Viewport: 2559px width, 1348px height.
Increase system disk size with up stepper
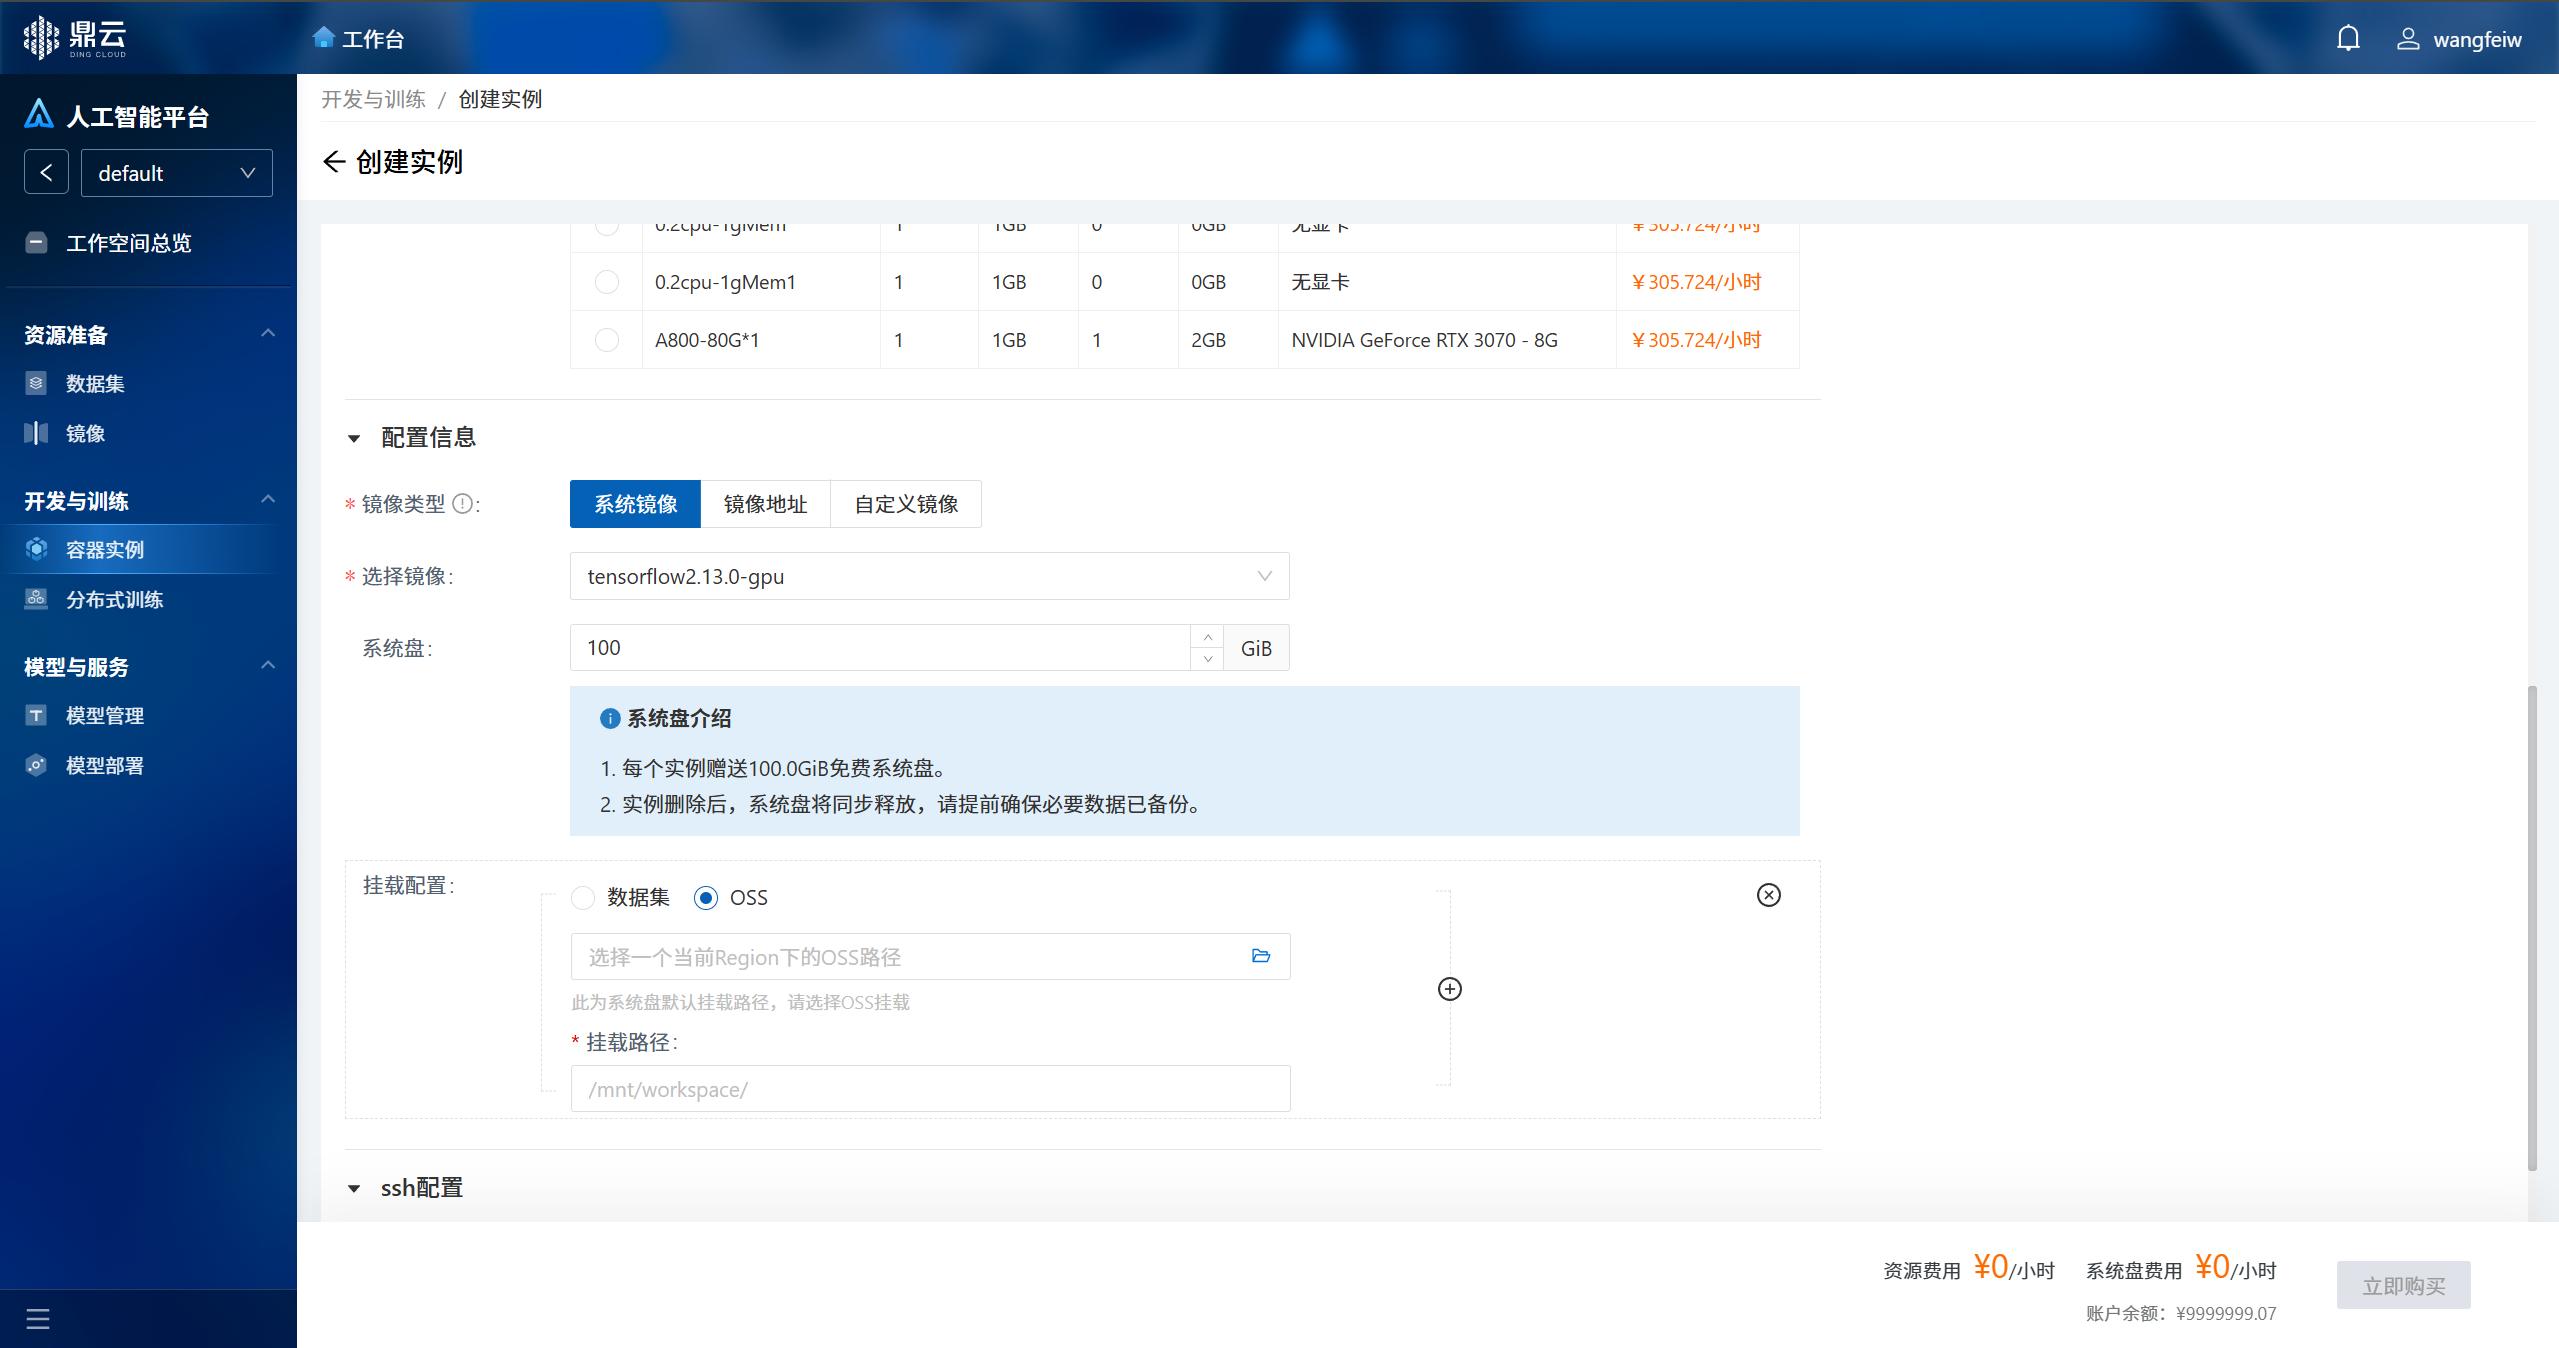click(x=1207, y=637)
